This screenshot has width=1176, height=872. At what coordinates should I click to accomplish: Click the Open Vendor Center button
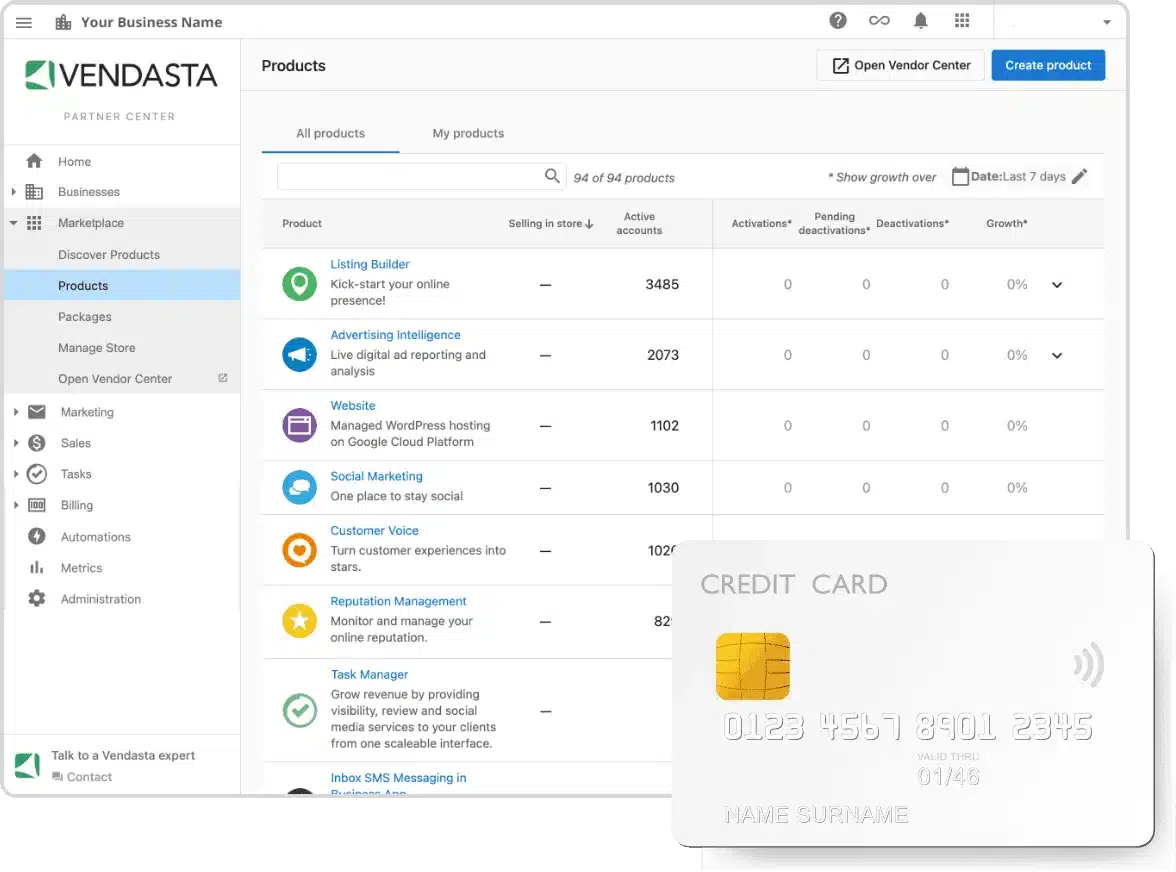coord(901,65)
